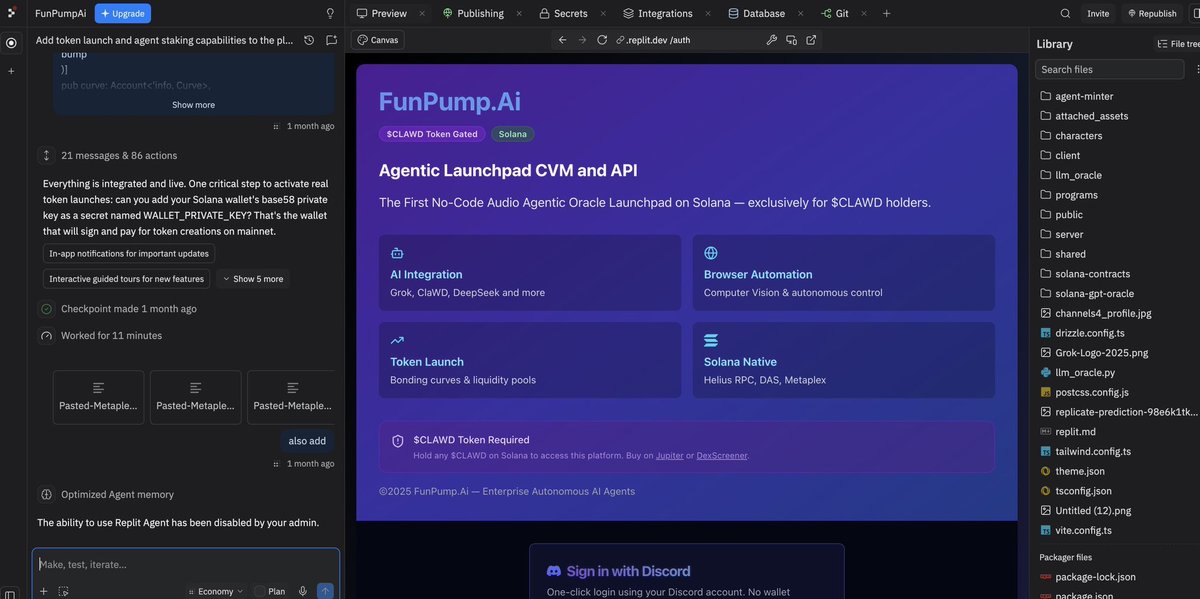Click the checkpoint check-circle icon
This screenshot has height=599, width=1200.
pyautogui.click(x=46, y=309)
